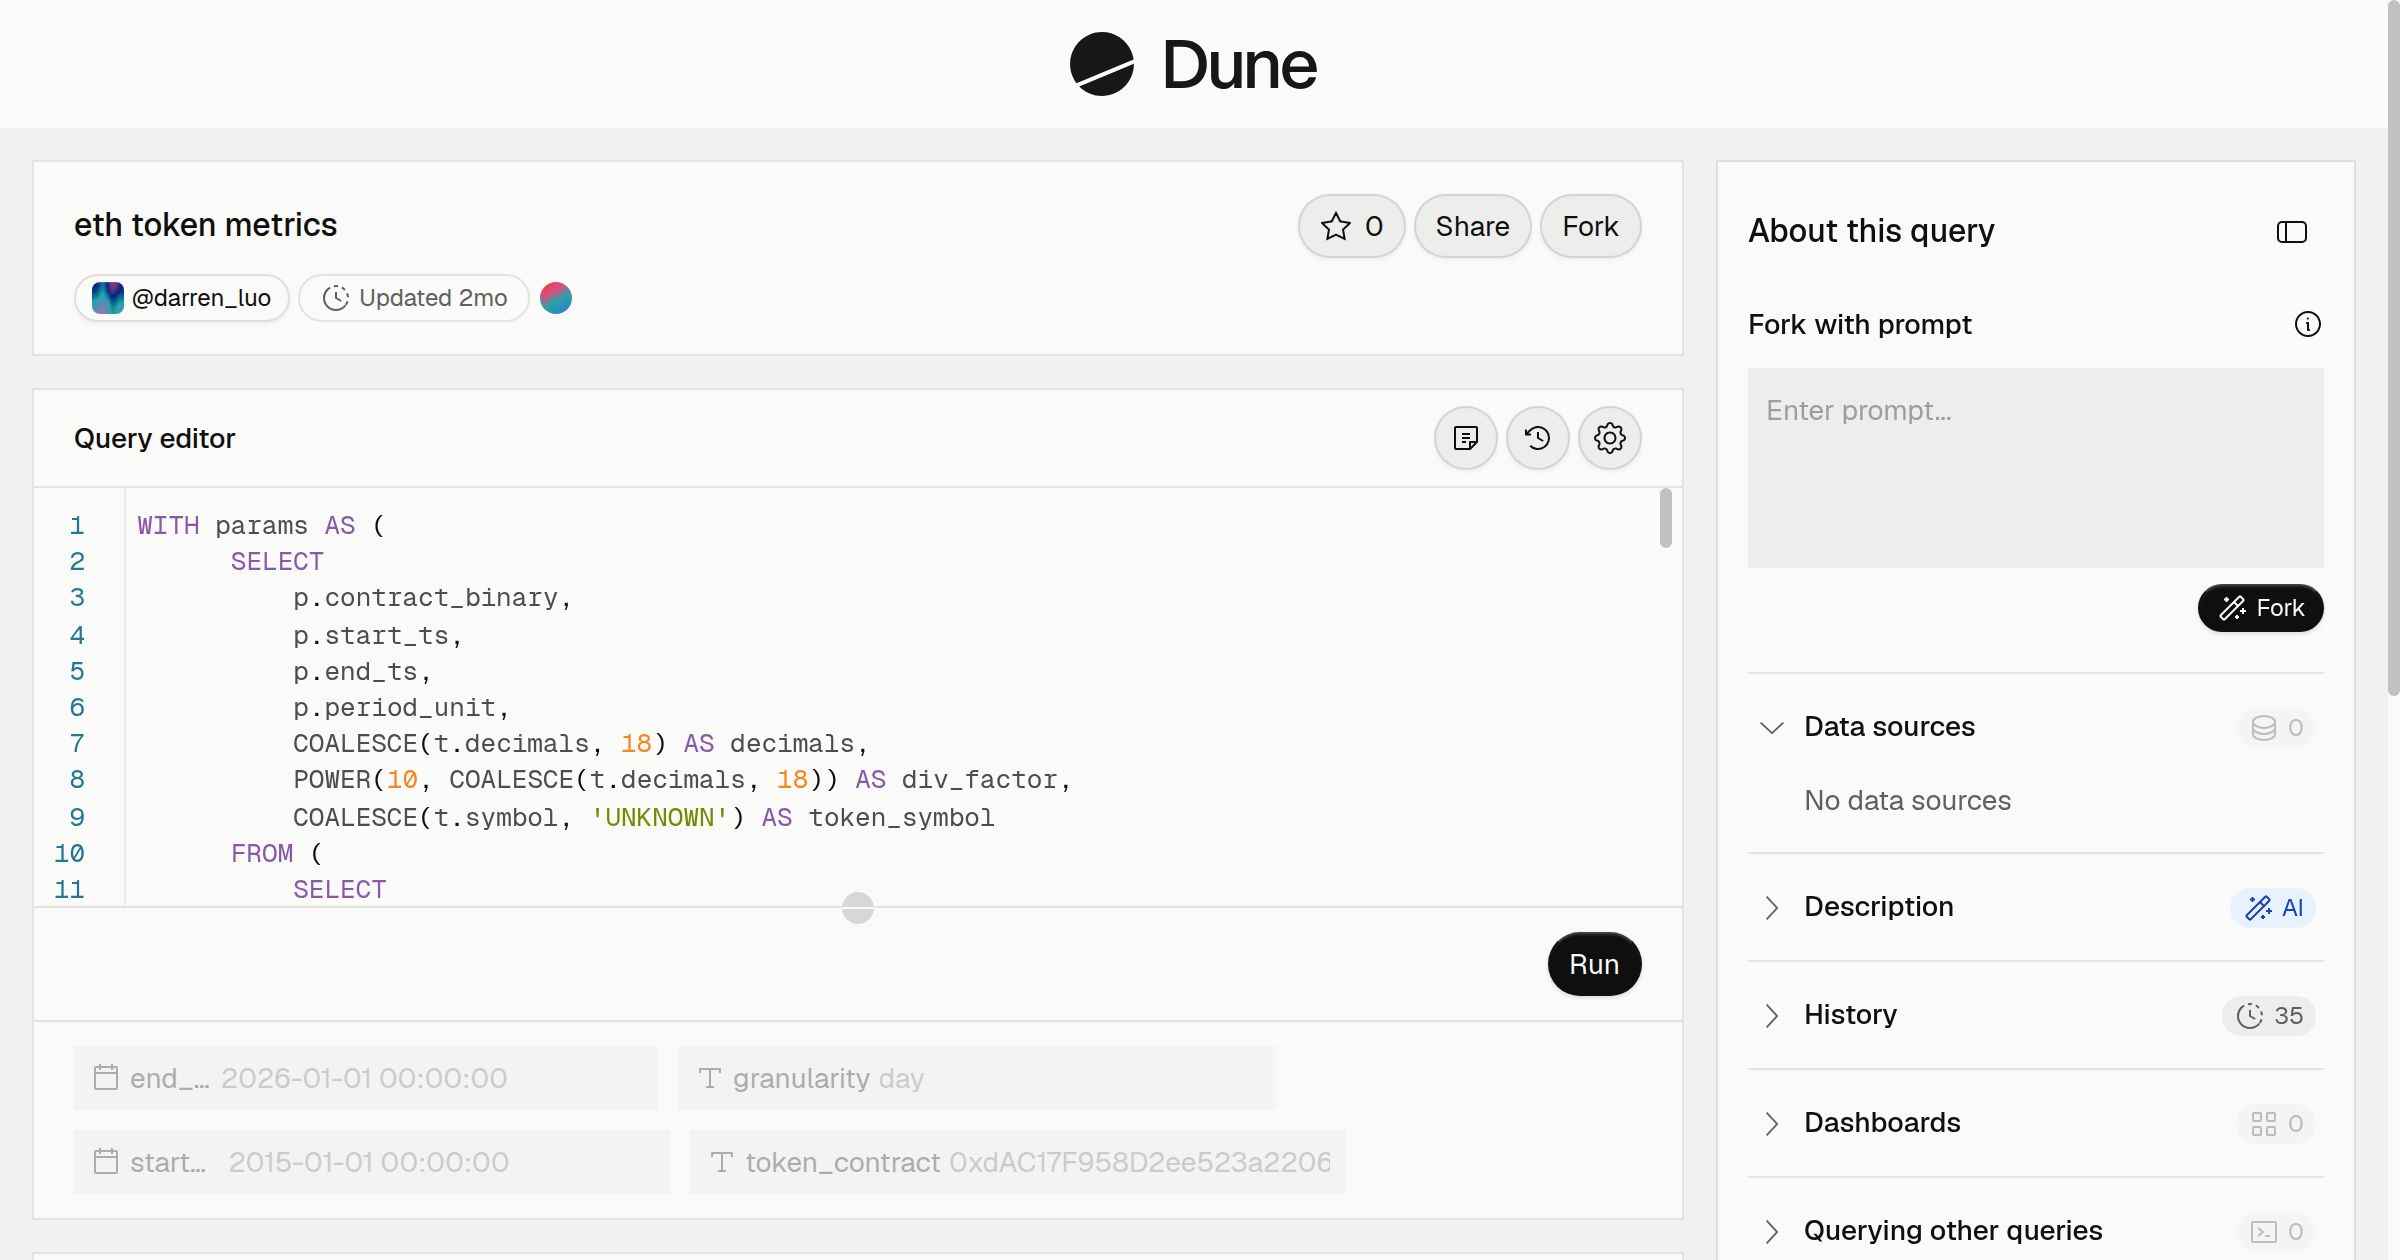Viewport: 2400px width, 1260px height.
Task: Fork with prompt using the black Fork button
Action: click(2260, 608)
